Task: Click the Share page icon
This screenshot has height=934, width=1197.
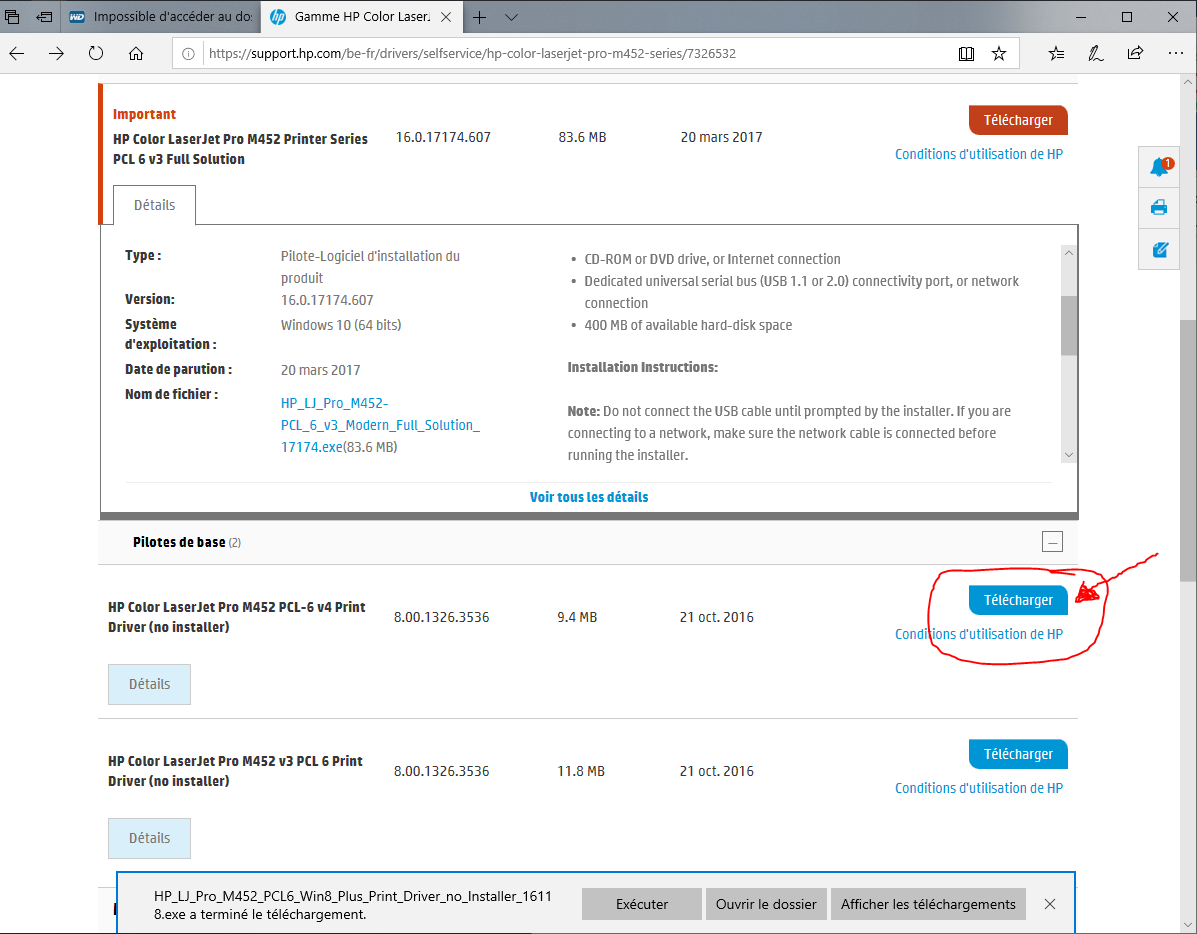Action: 1135,53
